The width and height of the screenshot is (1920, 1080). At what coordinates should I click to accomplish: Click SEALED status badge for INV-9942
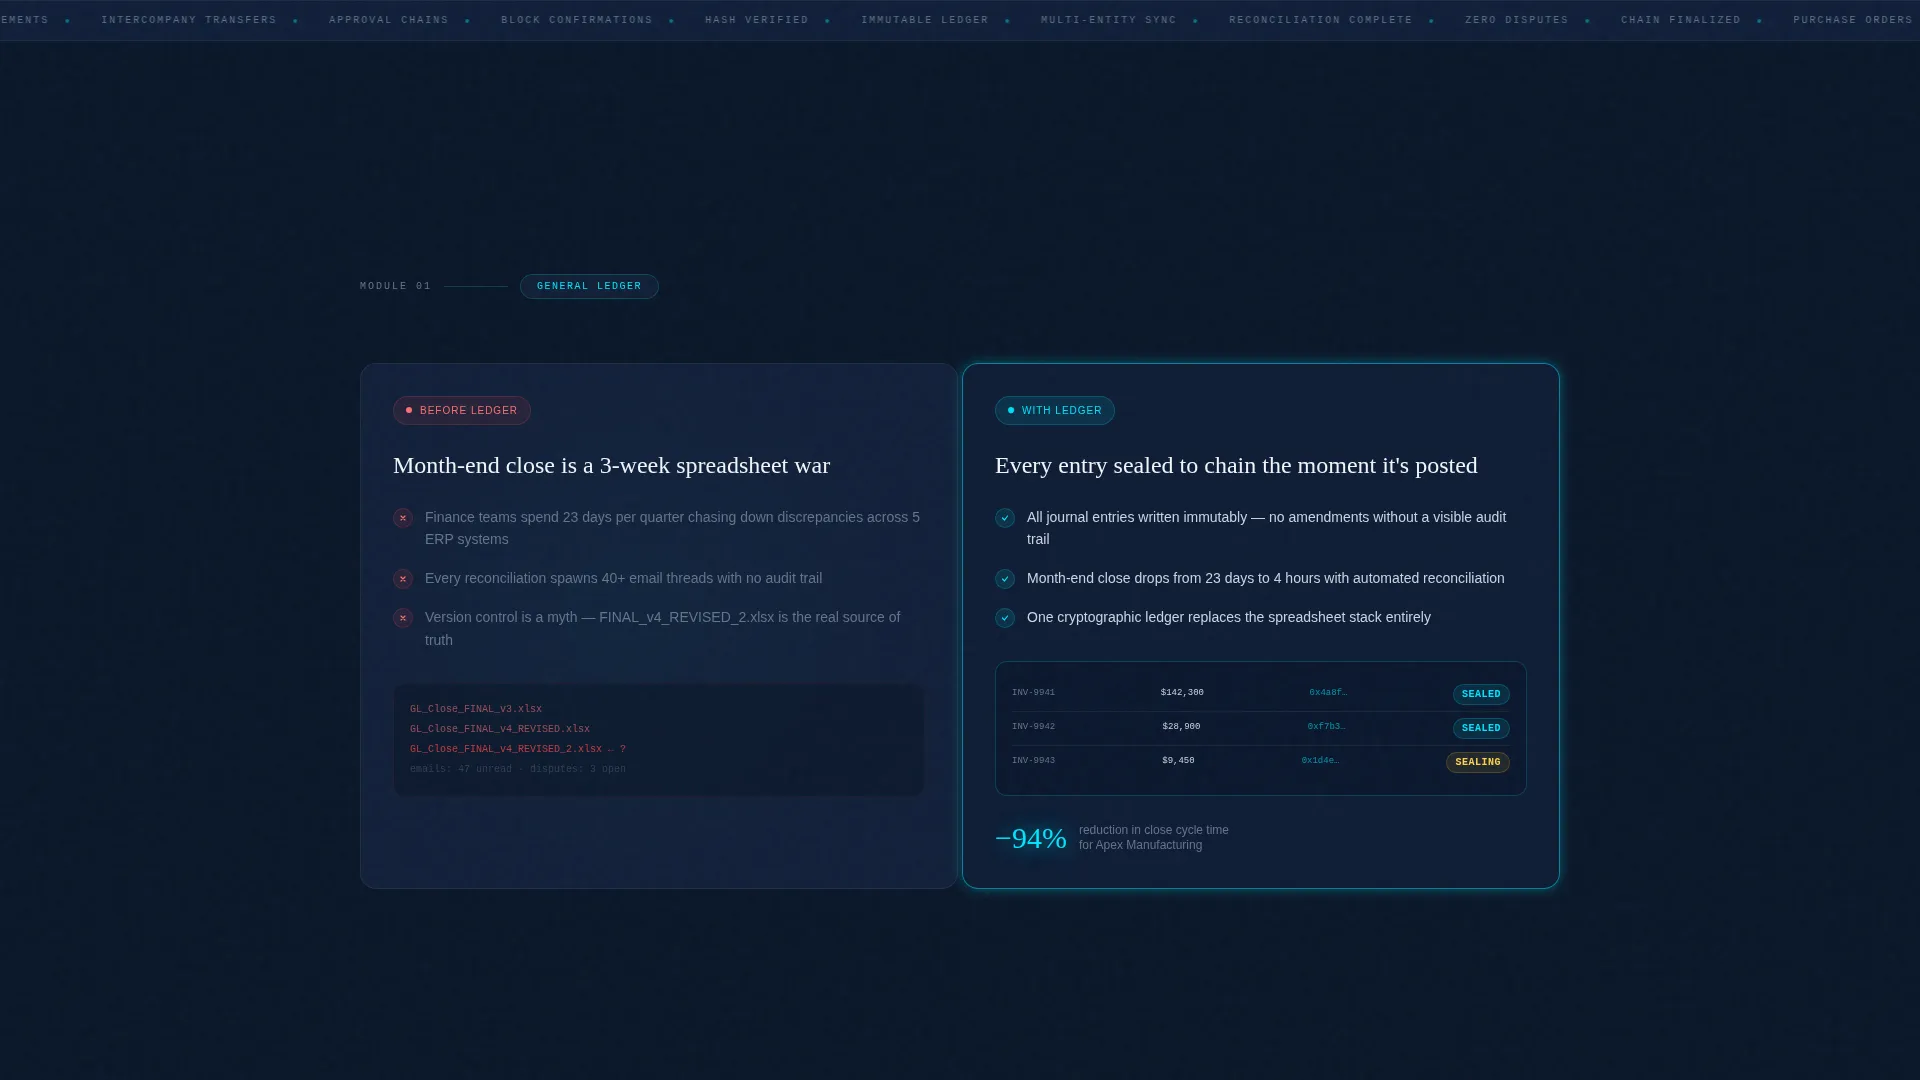pos(1481,728)
